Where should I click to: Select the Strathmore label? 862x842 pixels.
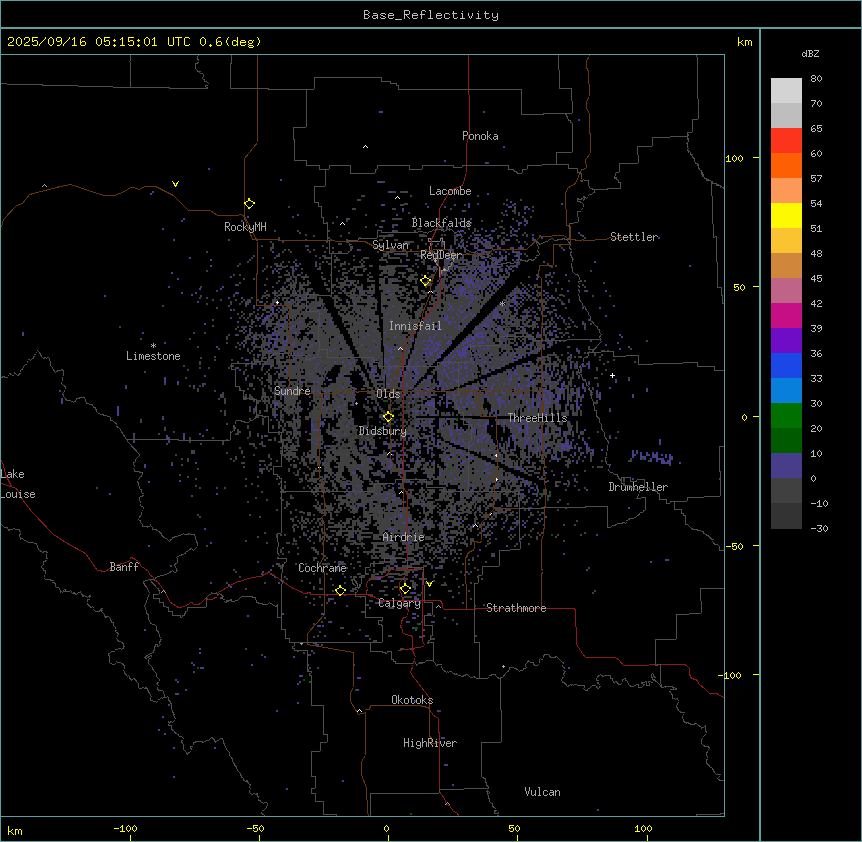click(516, 608)
